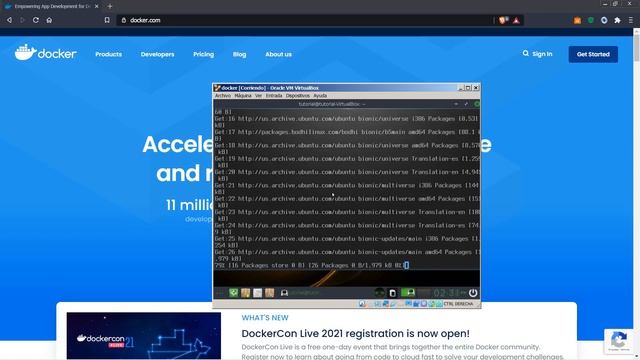The image size is (640, 360).
Task: Click the VM shelf clock showing 02:31
Action: click(449, 293)
